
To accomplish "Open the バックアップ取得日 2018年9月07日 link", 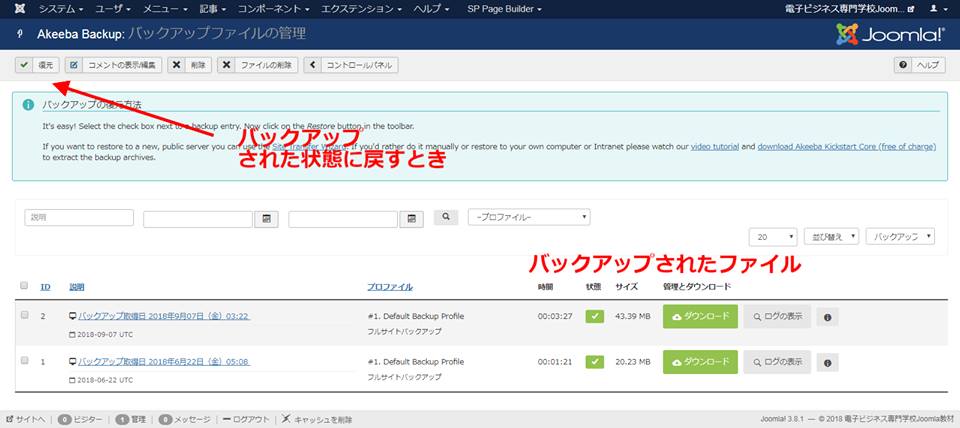I will (163, 316).
